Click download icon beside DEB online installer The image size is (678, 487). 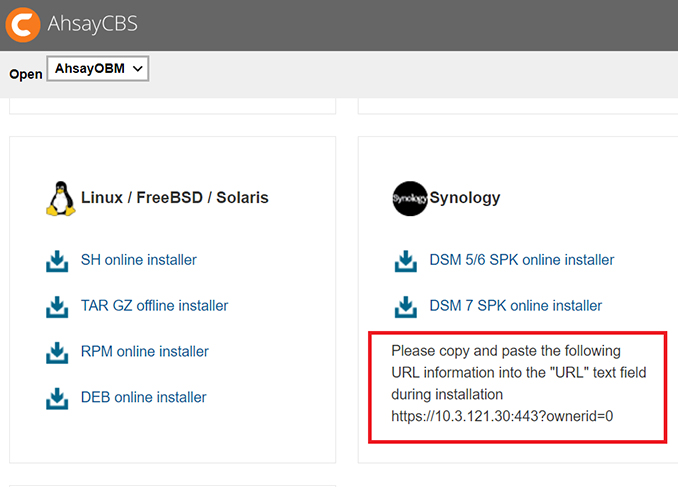coord(57,398)
